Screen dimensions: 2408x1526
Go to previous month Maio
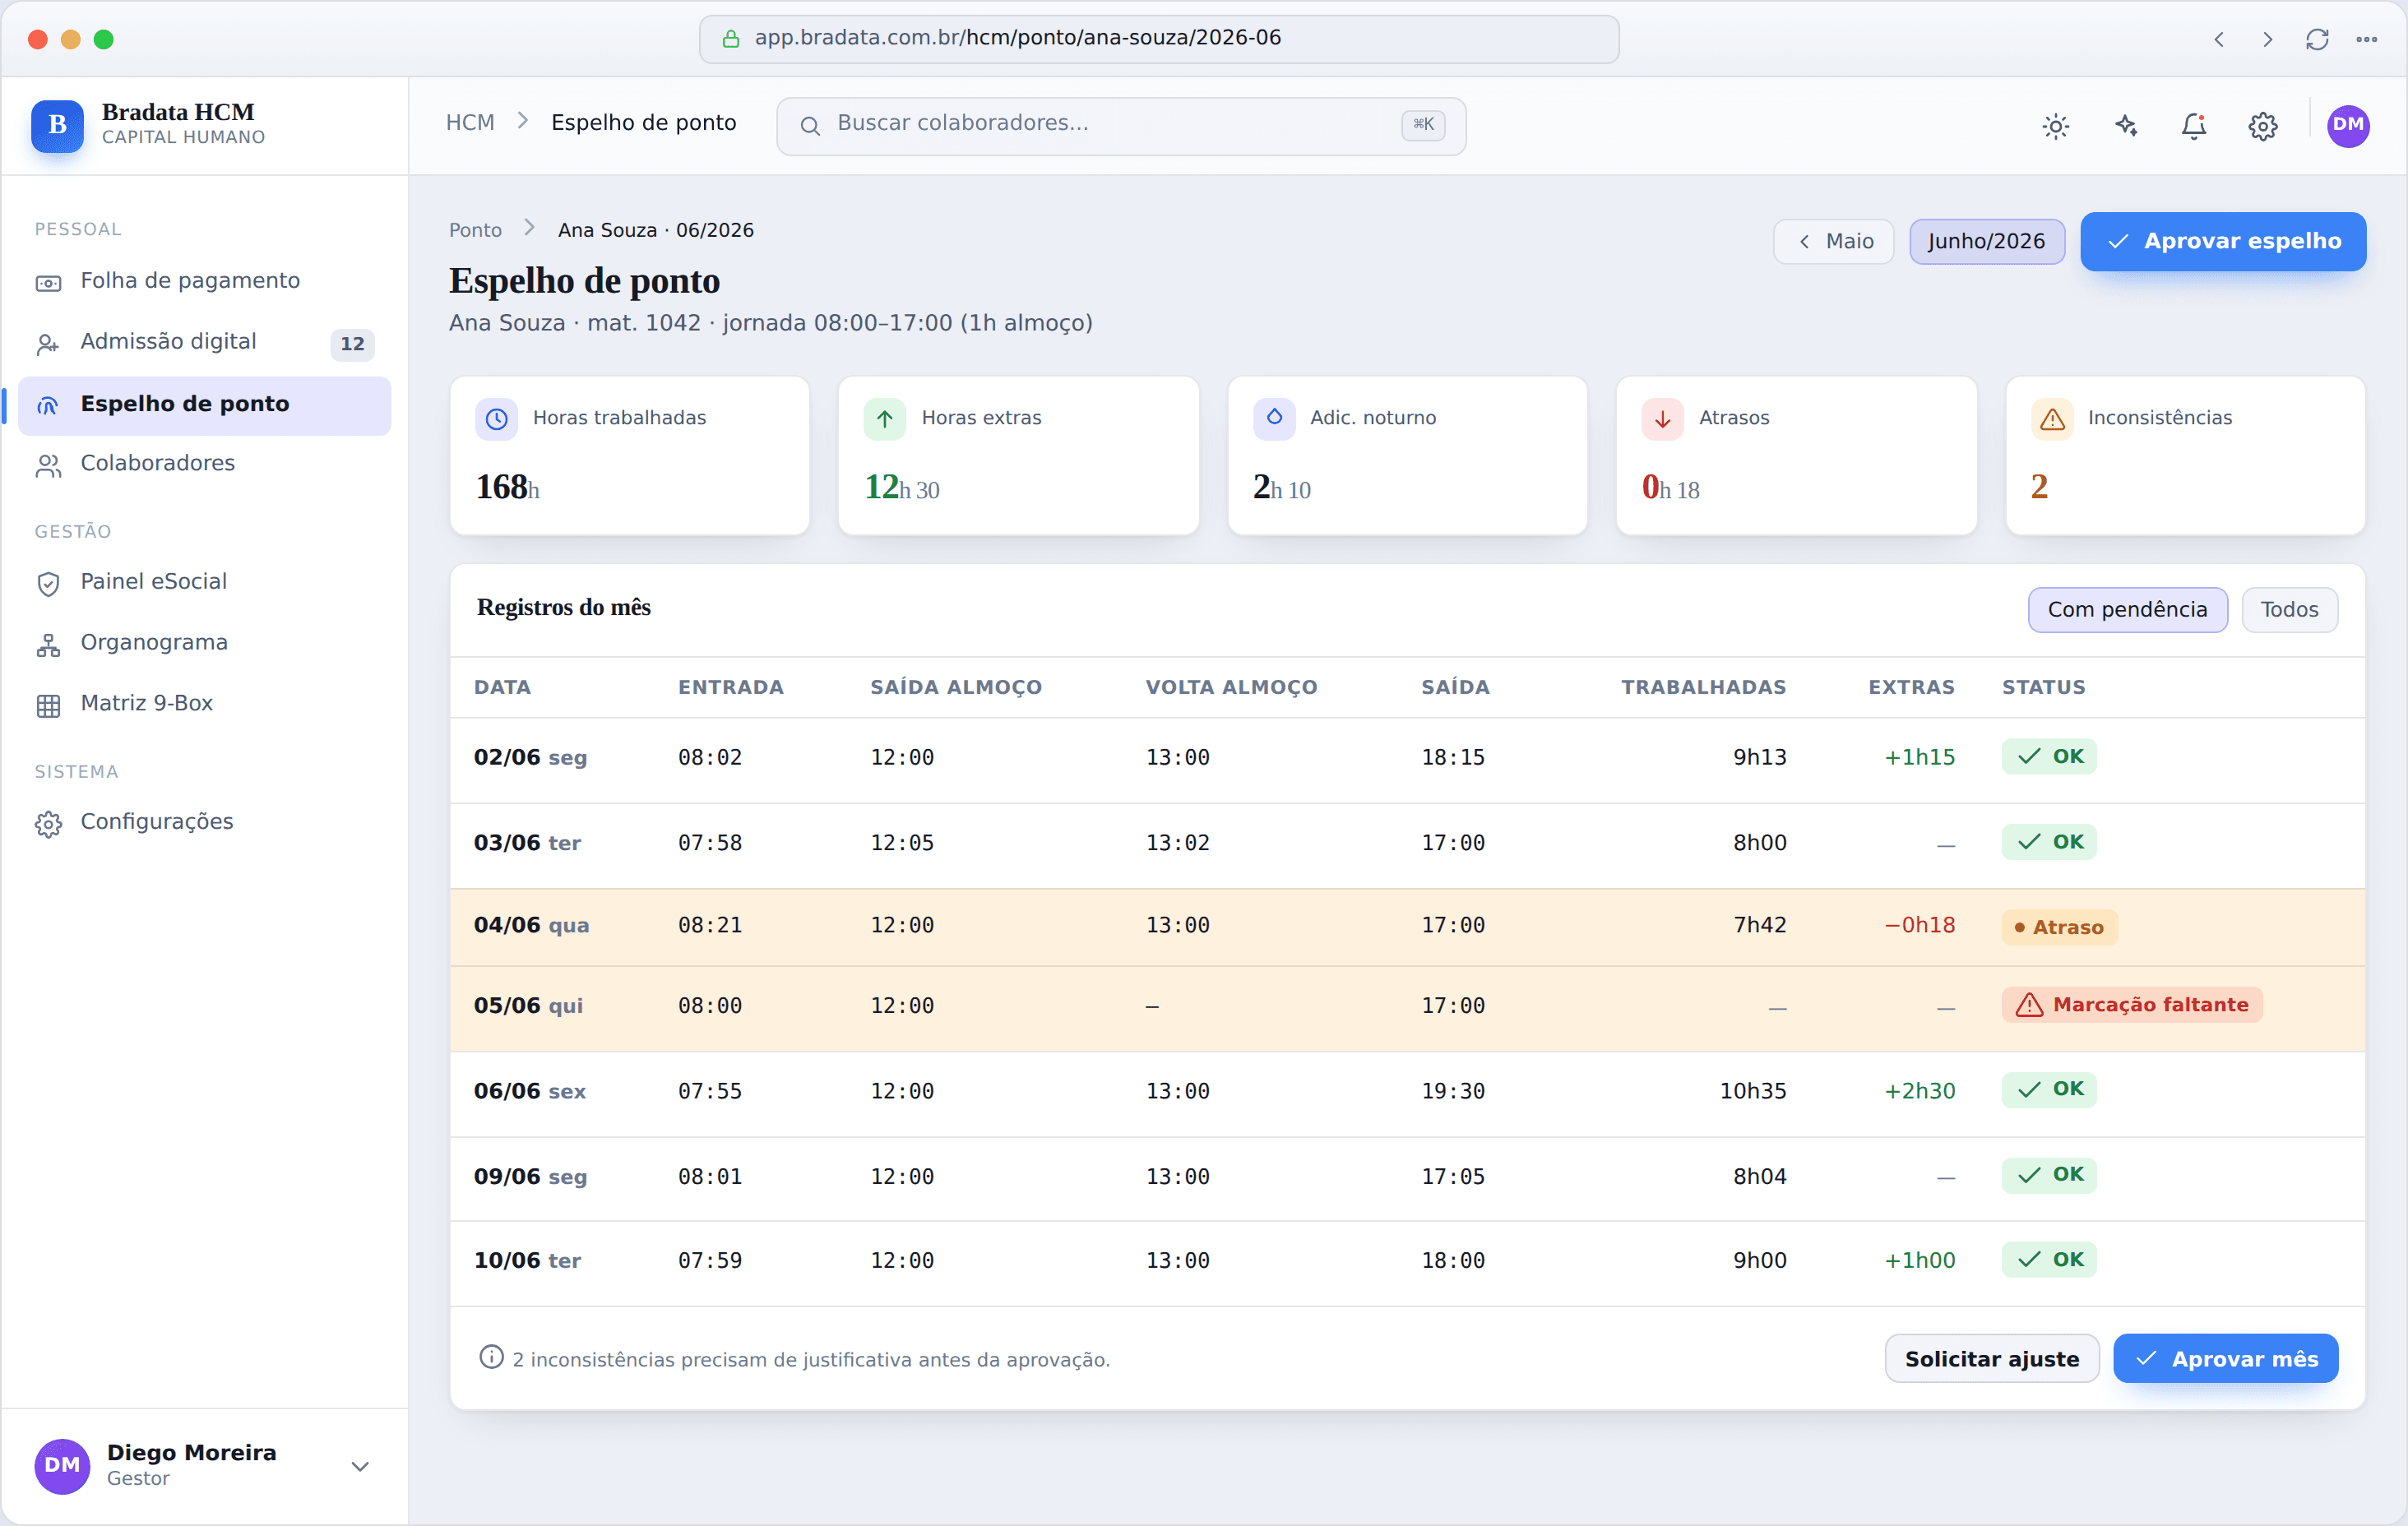coord(1833,241)
